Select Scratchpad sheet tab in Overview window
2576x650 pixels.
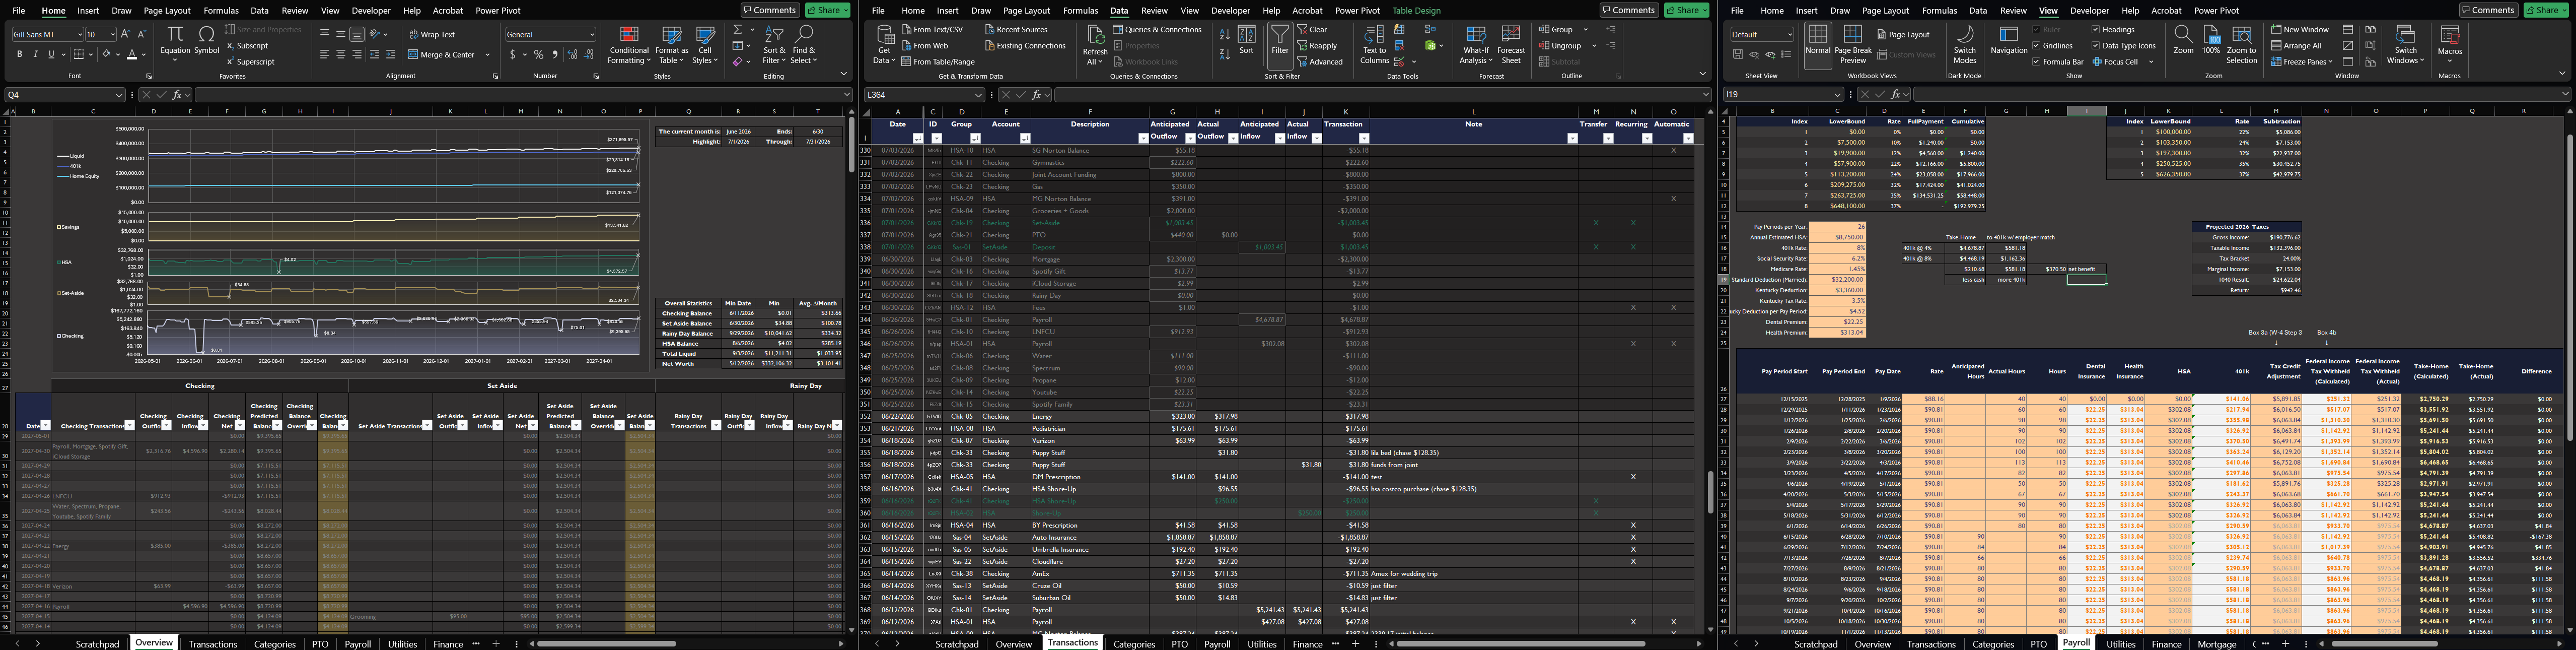pos(97,644)
